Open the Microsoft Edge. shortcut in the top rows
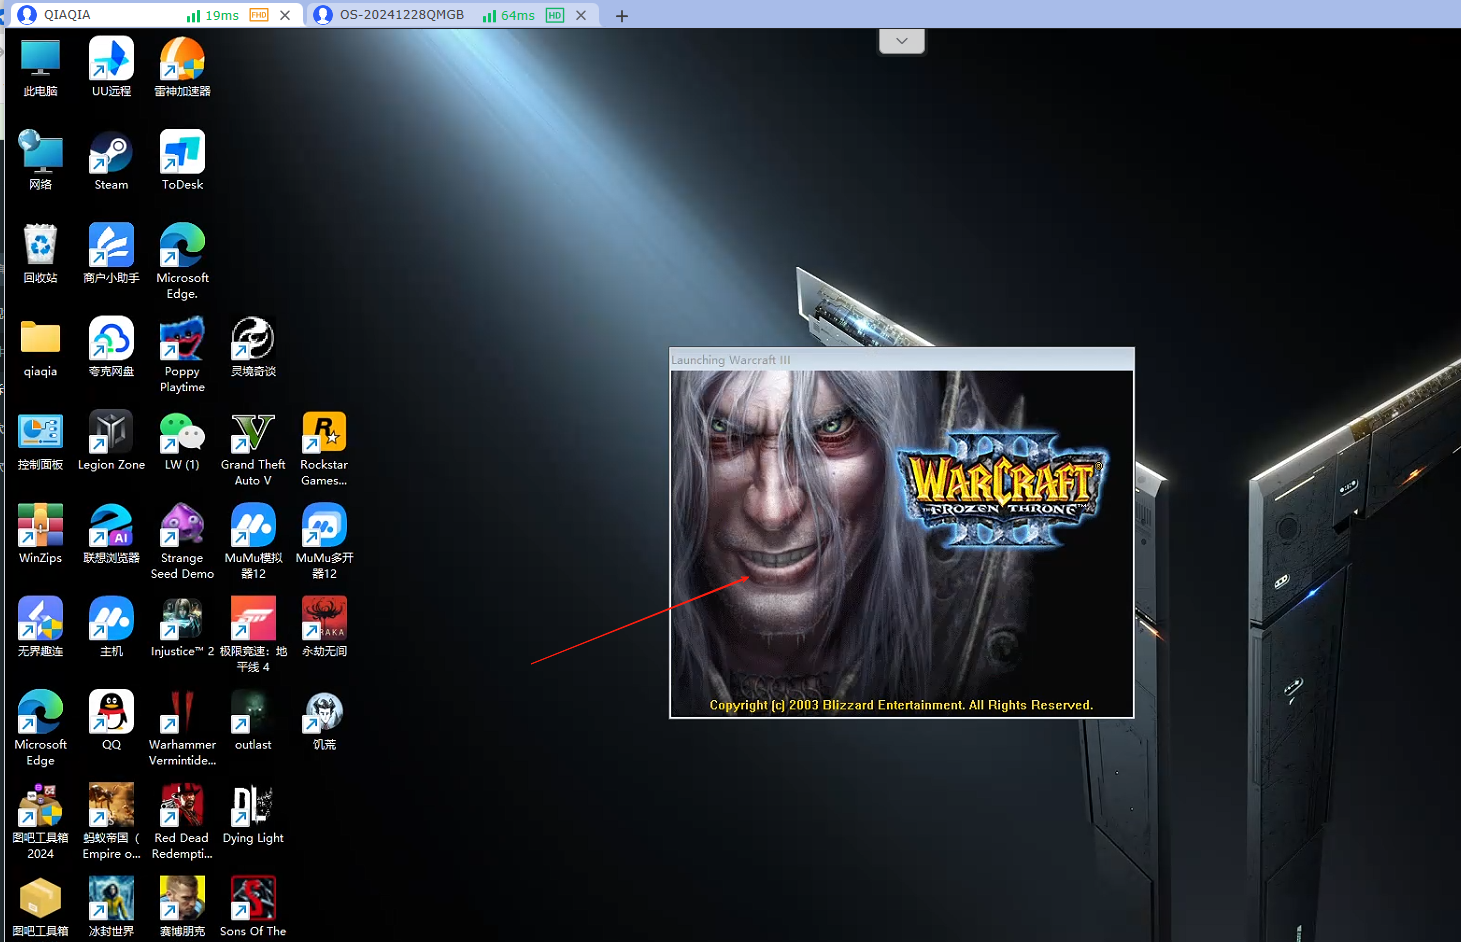Screen dimensions: 1461x942 click(x=182, y=260)
